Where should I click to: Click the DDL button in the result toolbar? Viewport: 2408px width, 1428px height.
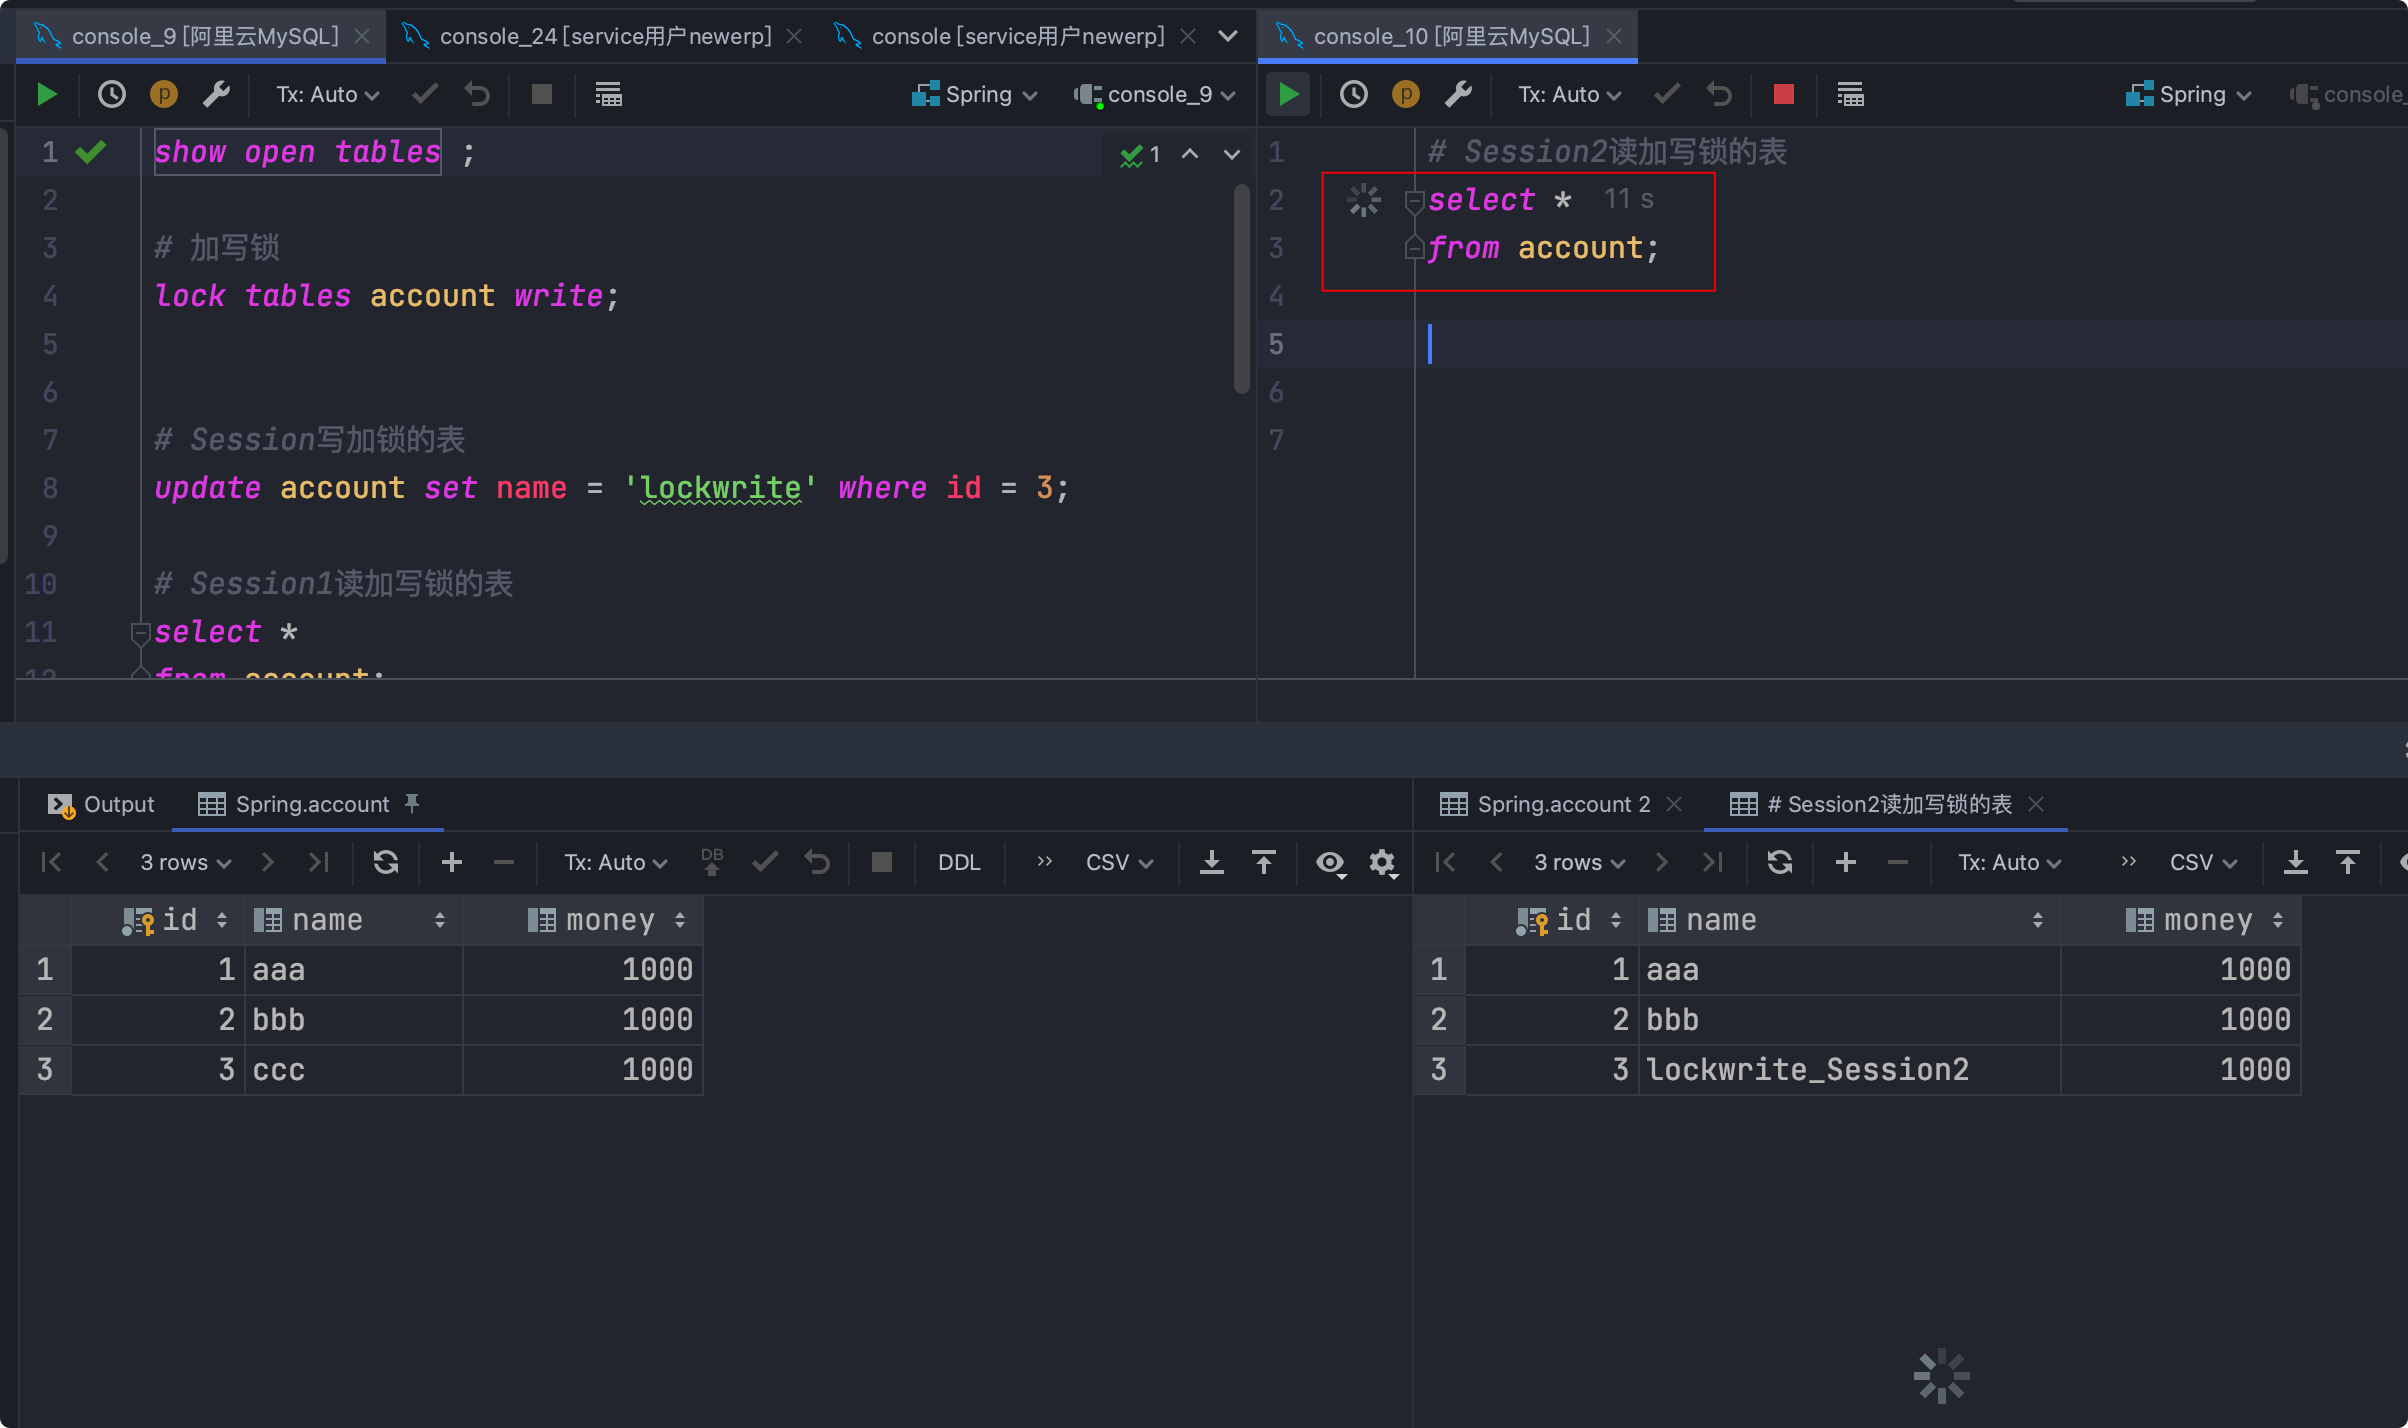coord(958,862)
